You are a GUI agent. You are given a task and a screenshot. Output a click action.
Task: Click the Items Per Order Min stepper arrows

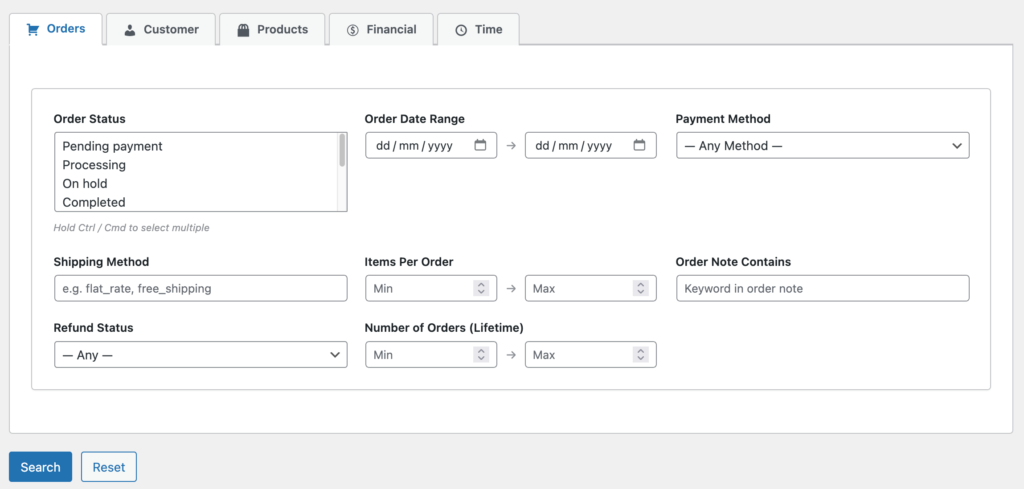(481, 288)
